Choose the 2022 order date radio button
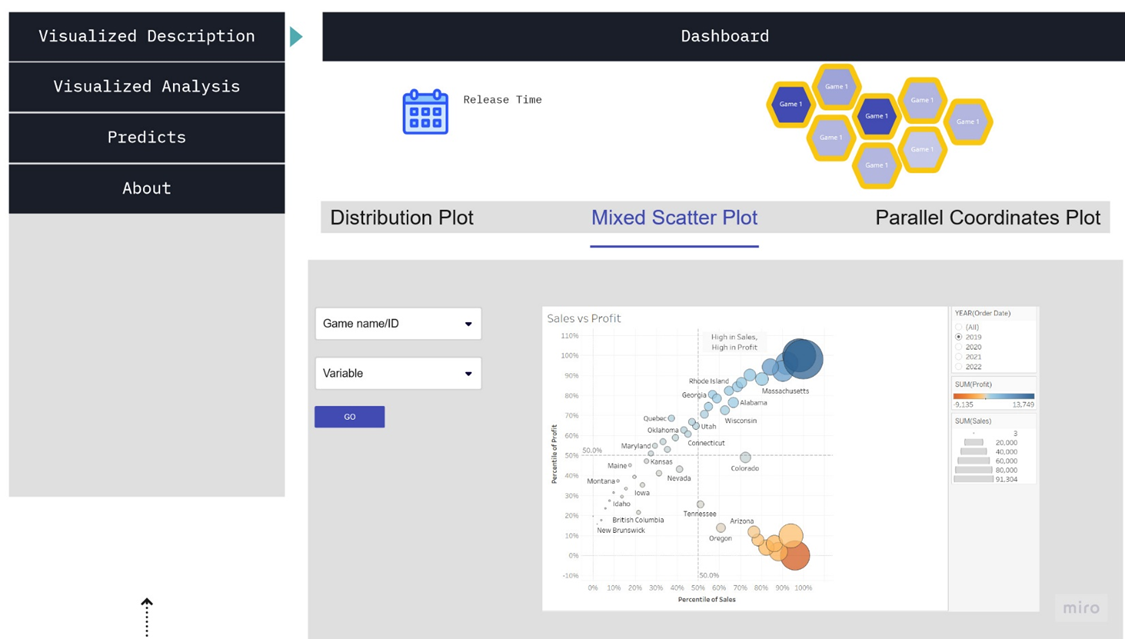 click(x=959, y=367)
